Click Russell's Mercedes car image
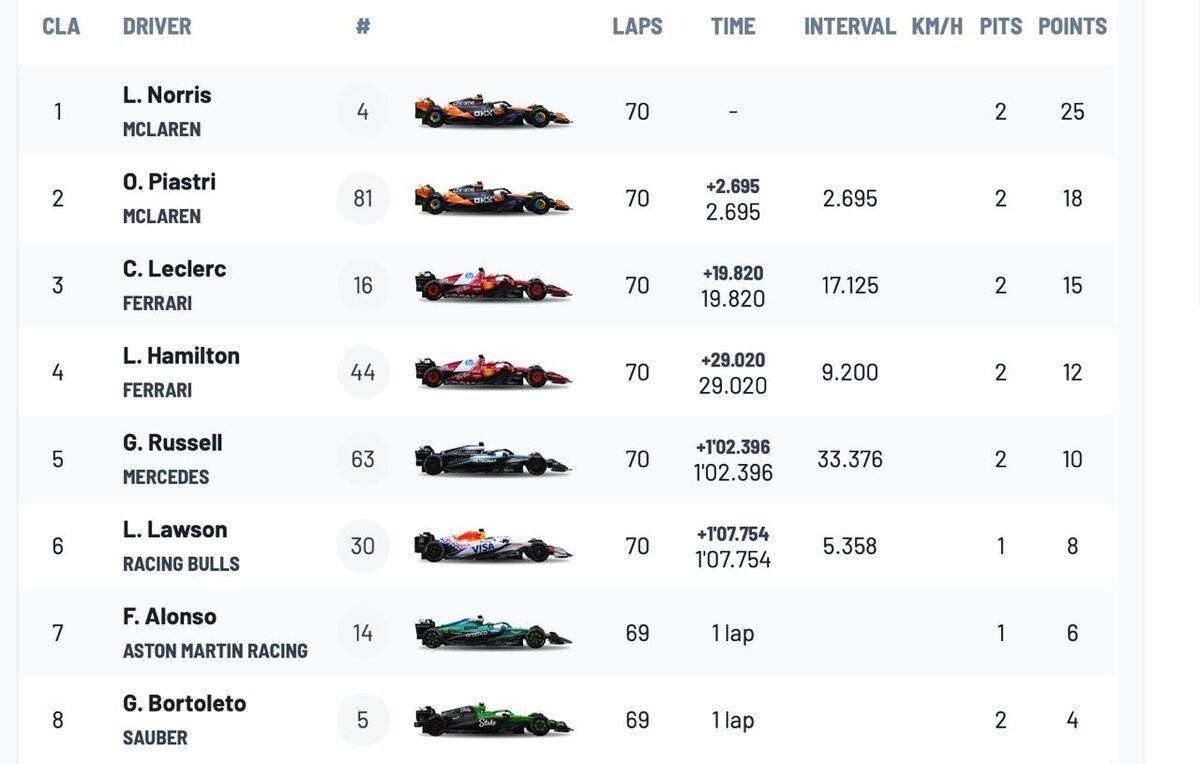The width and height of the screenshot is (1200, 764). pos(492,459)
